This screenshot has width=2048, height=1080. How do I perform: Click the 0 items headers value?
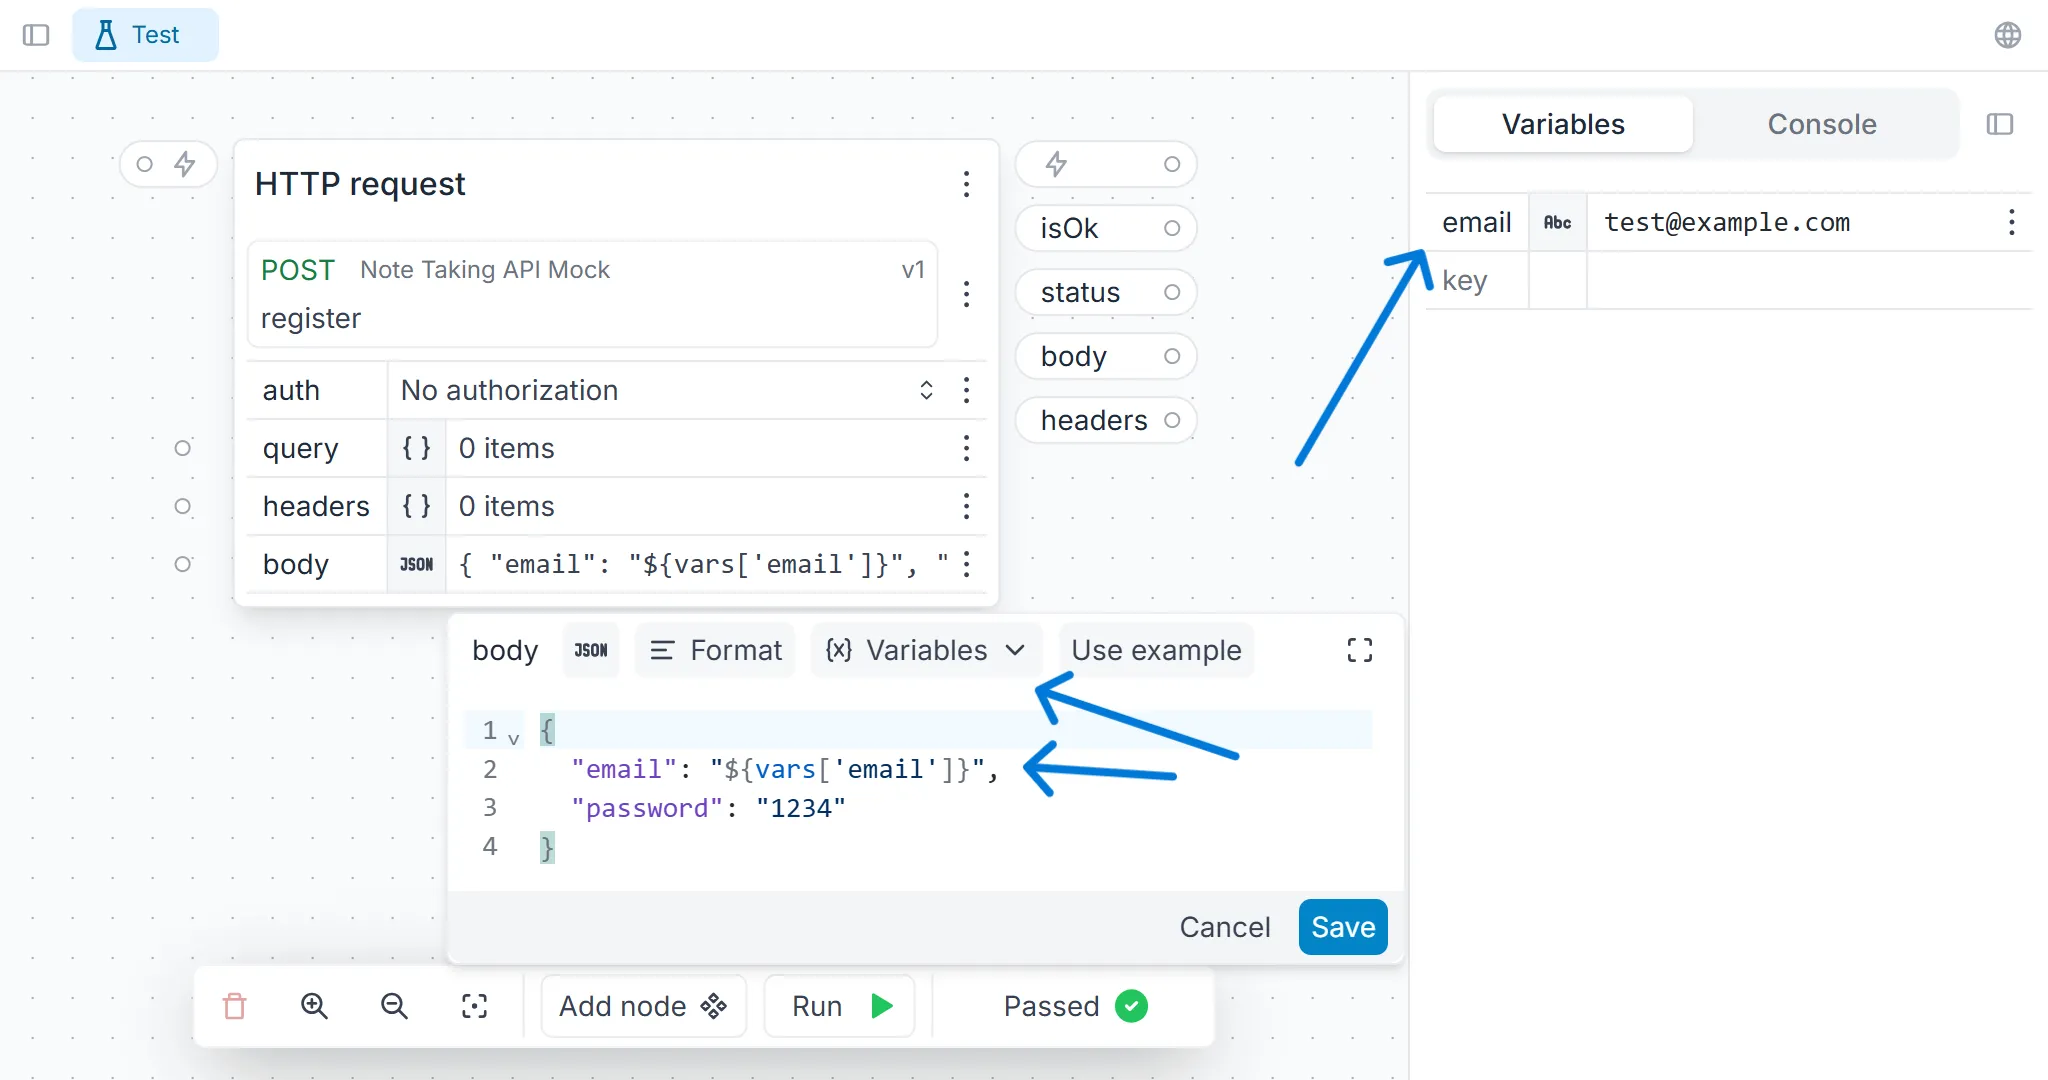point(506,506)
